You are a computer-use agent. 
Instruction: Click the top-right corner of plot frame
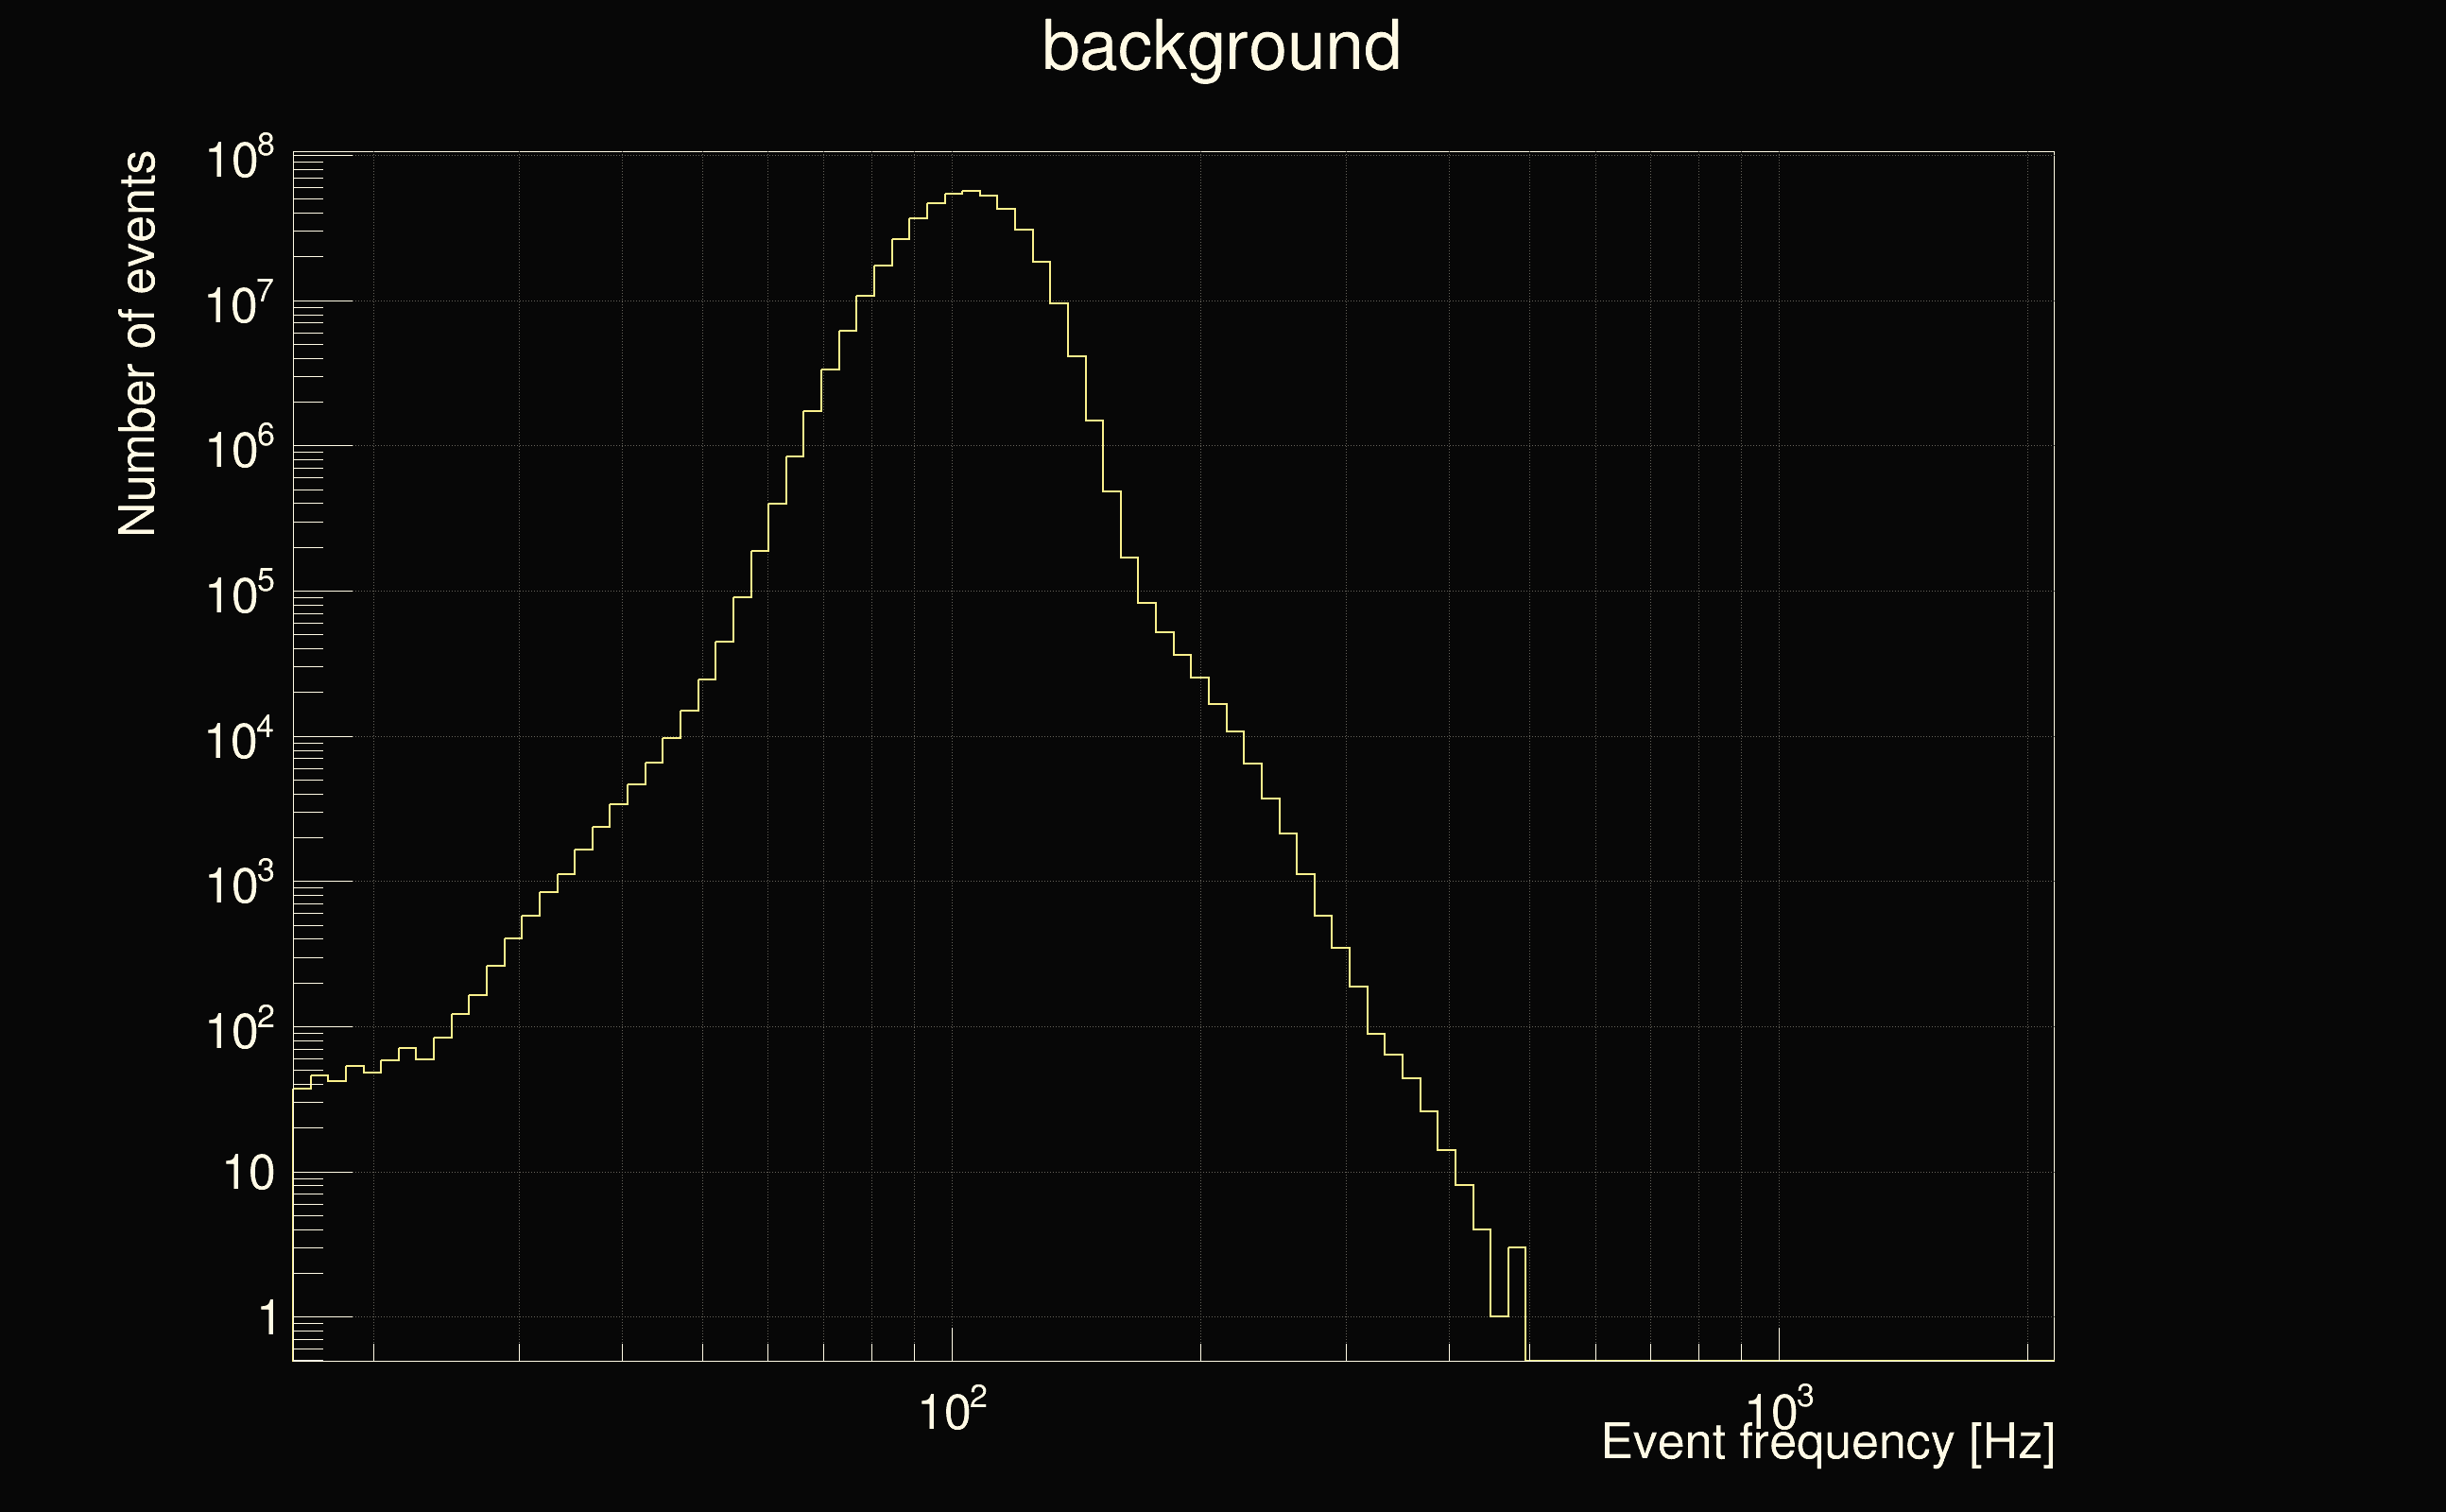[2054, 152]
